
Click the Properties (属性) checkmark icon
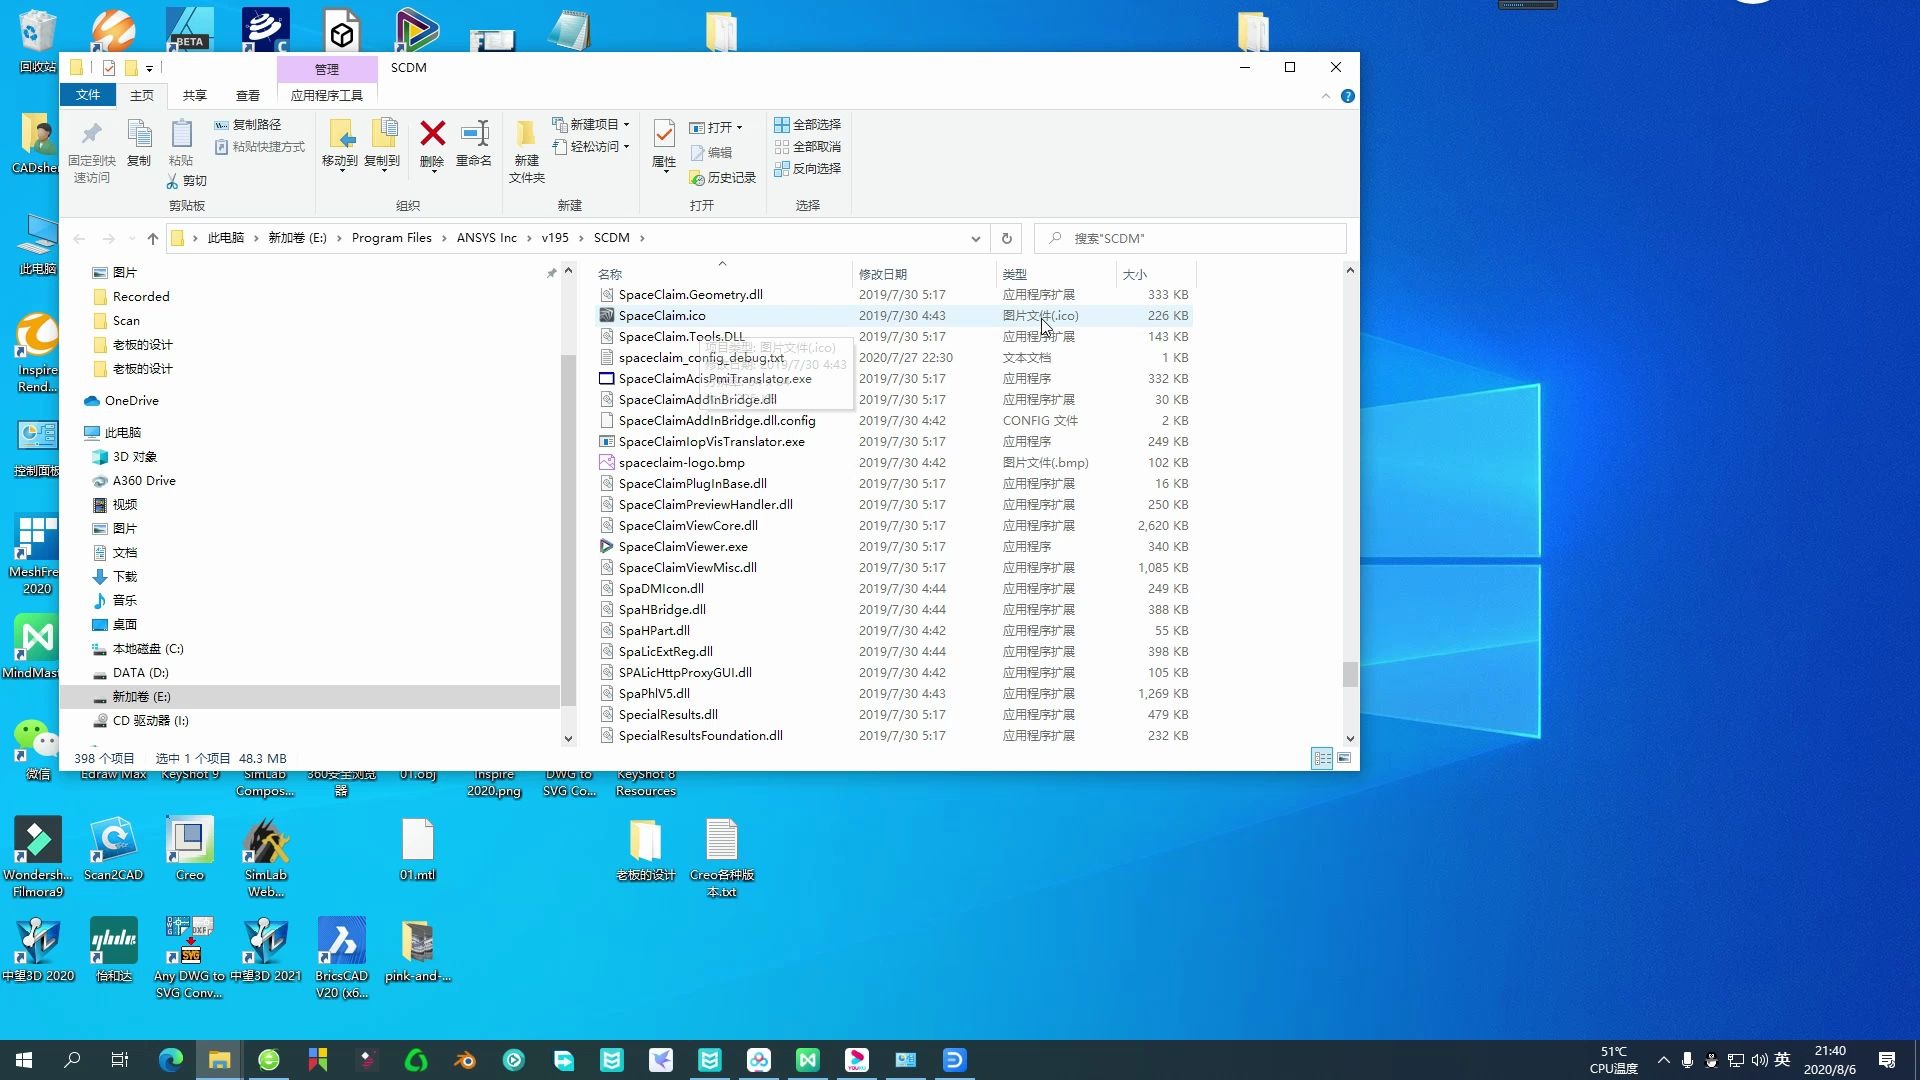tap(664, 134)
